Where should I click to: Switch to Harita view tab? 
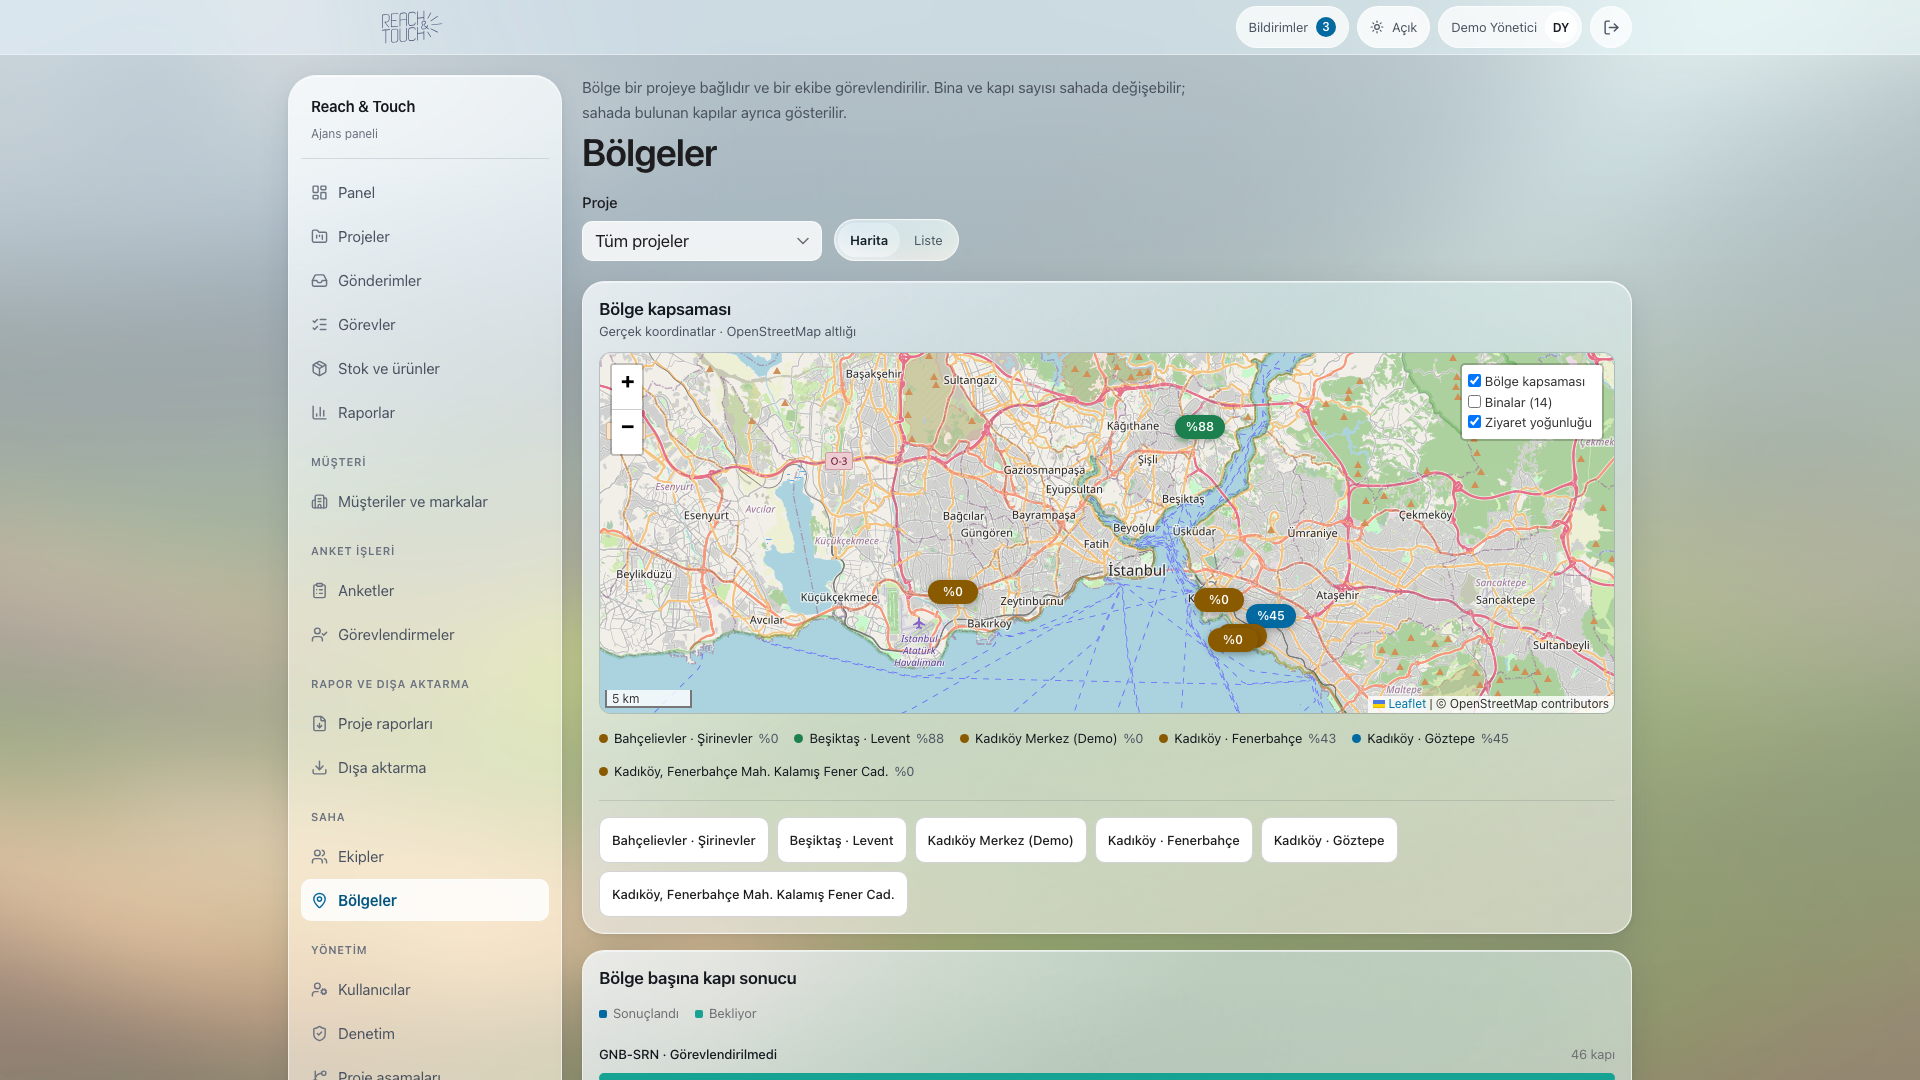[869, 241]
